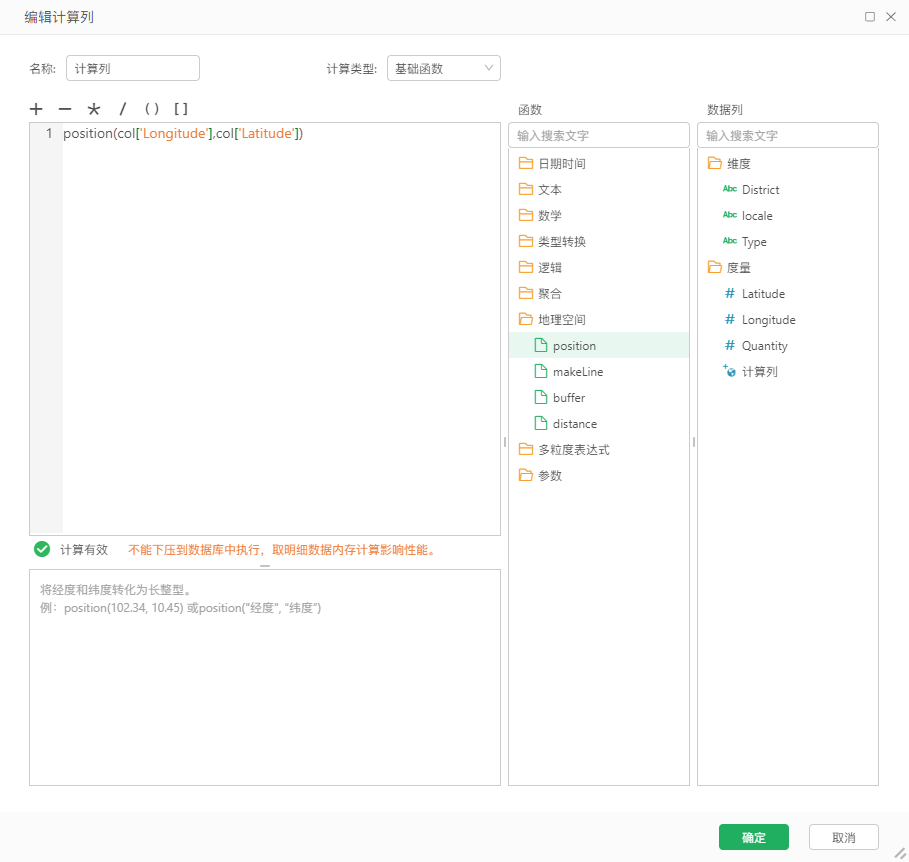The image size is (909, 862).
Task: Open the 计算类型 基础函数 dropdown
Action: 443,68
